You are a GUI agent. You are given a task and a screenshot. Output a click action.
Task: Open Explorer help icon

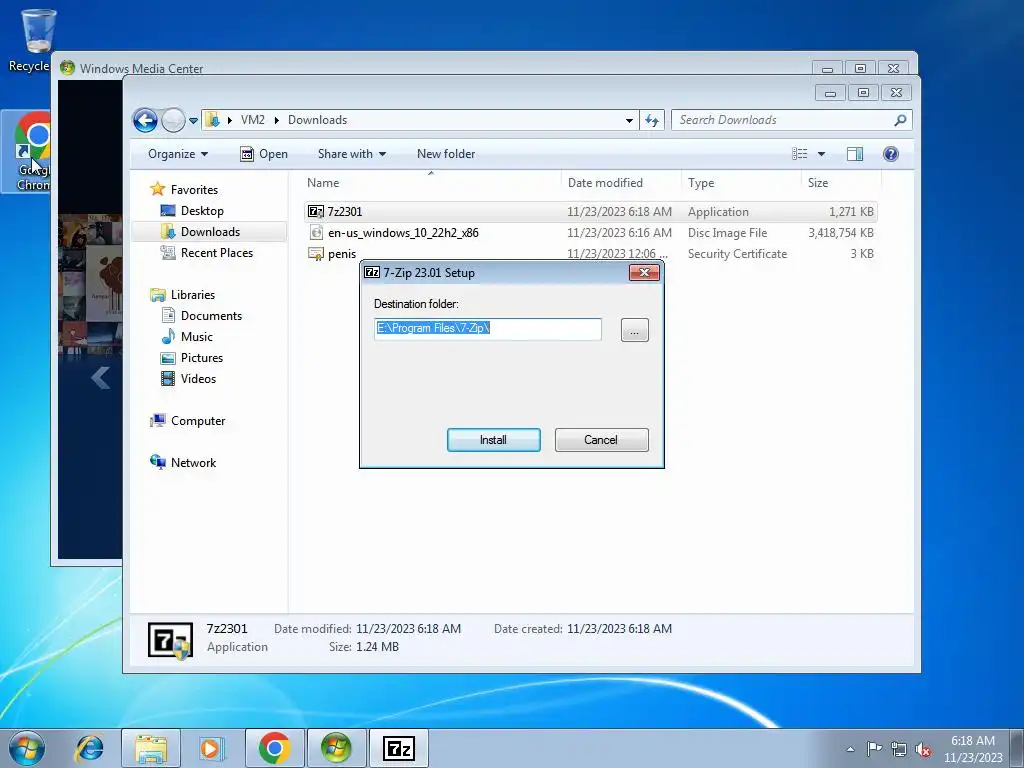(891, 154)
